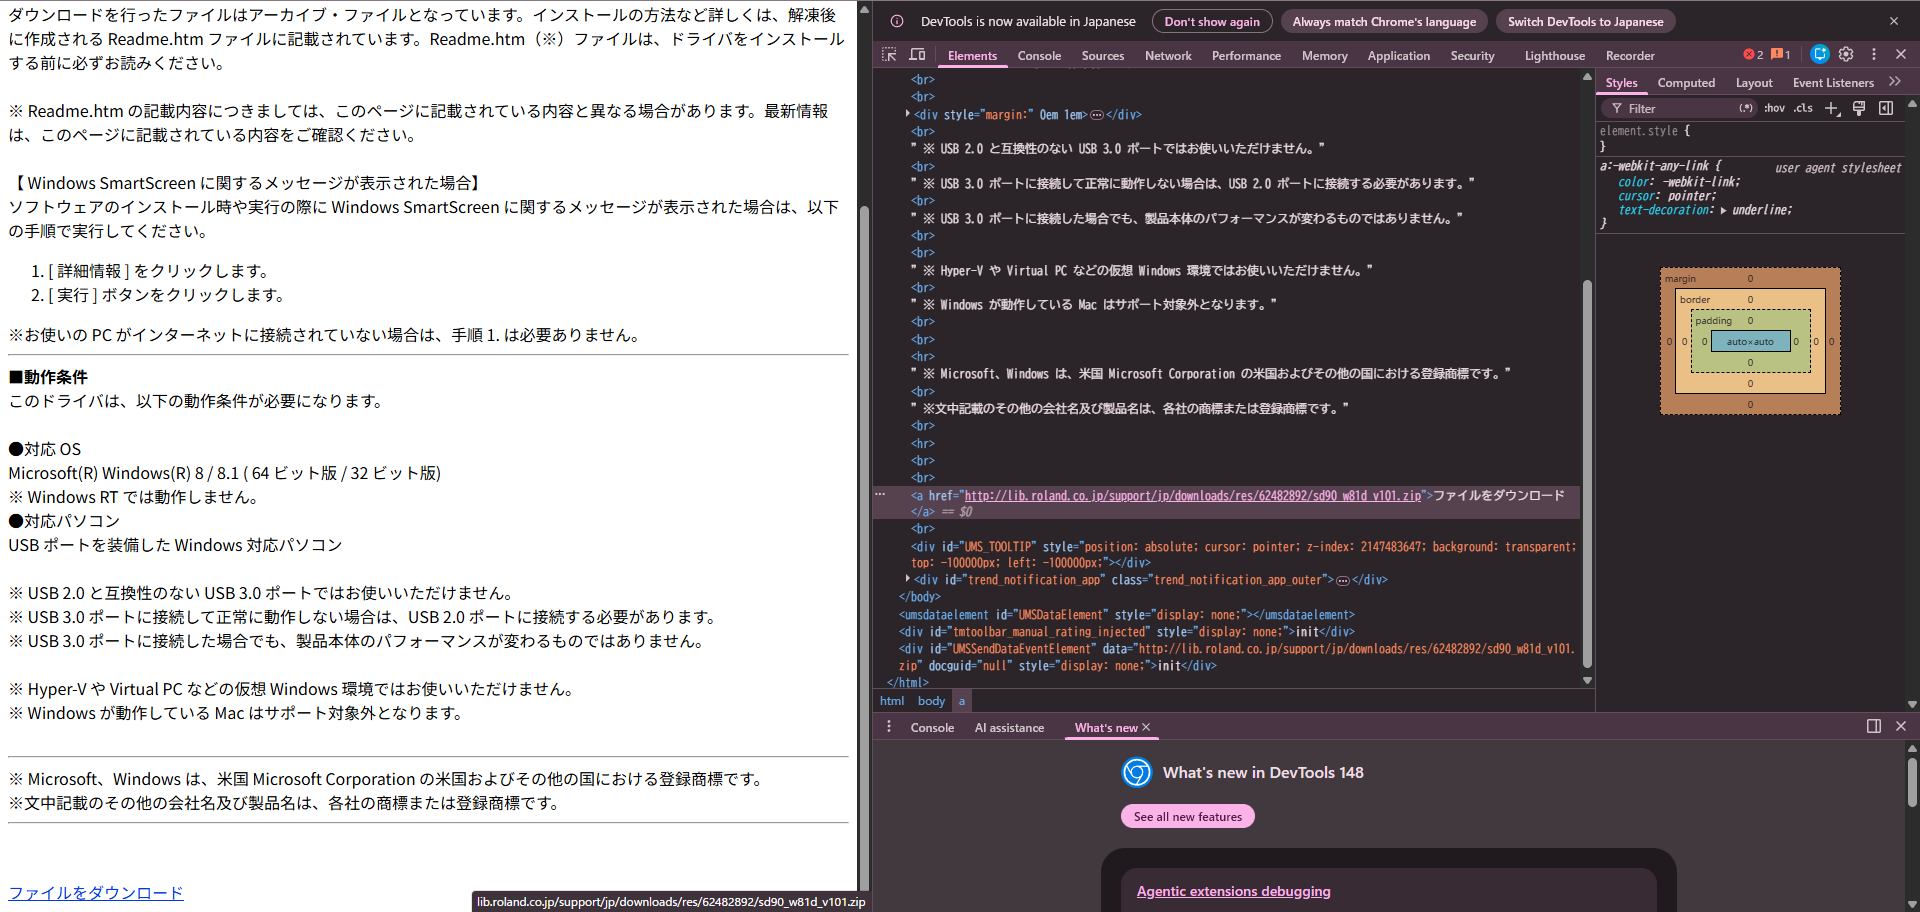Open the Lighthouse tab

point(1555,56)
